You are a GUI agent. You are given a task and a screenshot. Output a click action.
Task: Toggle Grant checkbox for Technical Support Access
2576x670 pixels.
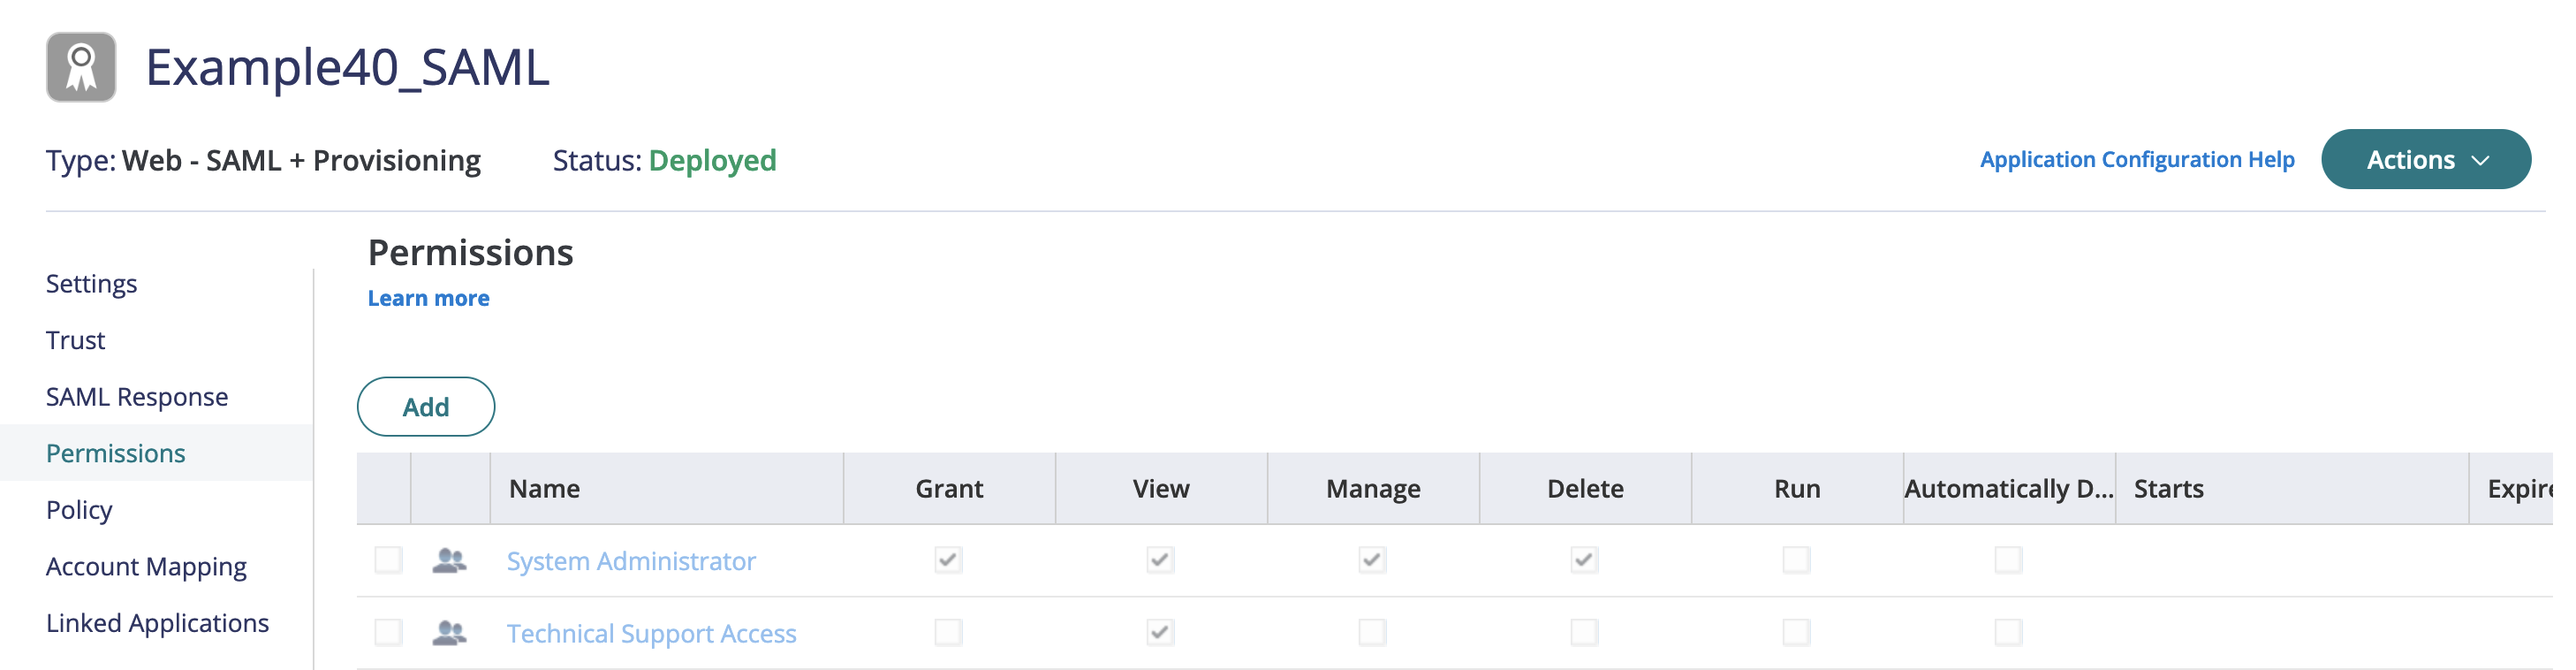pyautogui.click(x=948, y=633)
